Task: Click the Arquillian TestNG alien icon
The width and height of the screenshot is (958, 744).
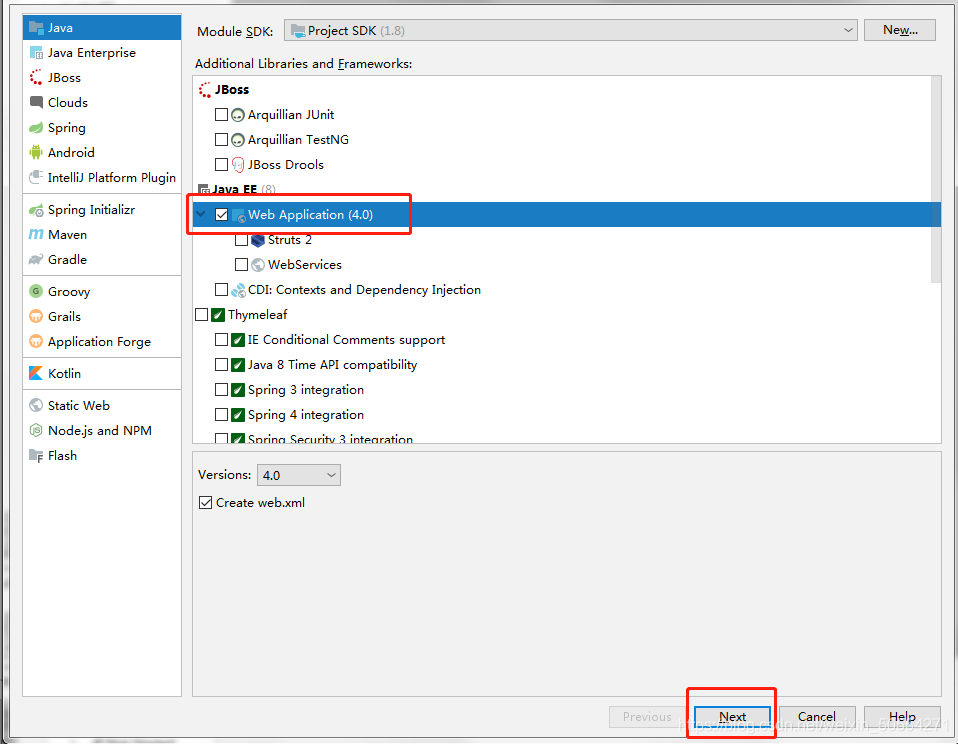Action: point(238,140)
